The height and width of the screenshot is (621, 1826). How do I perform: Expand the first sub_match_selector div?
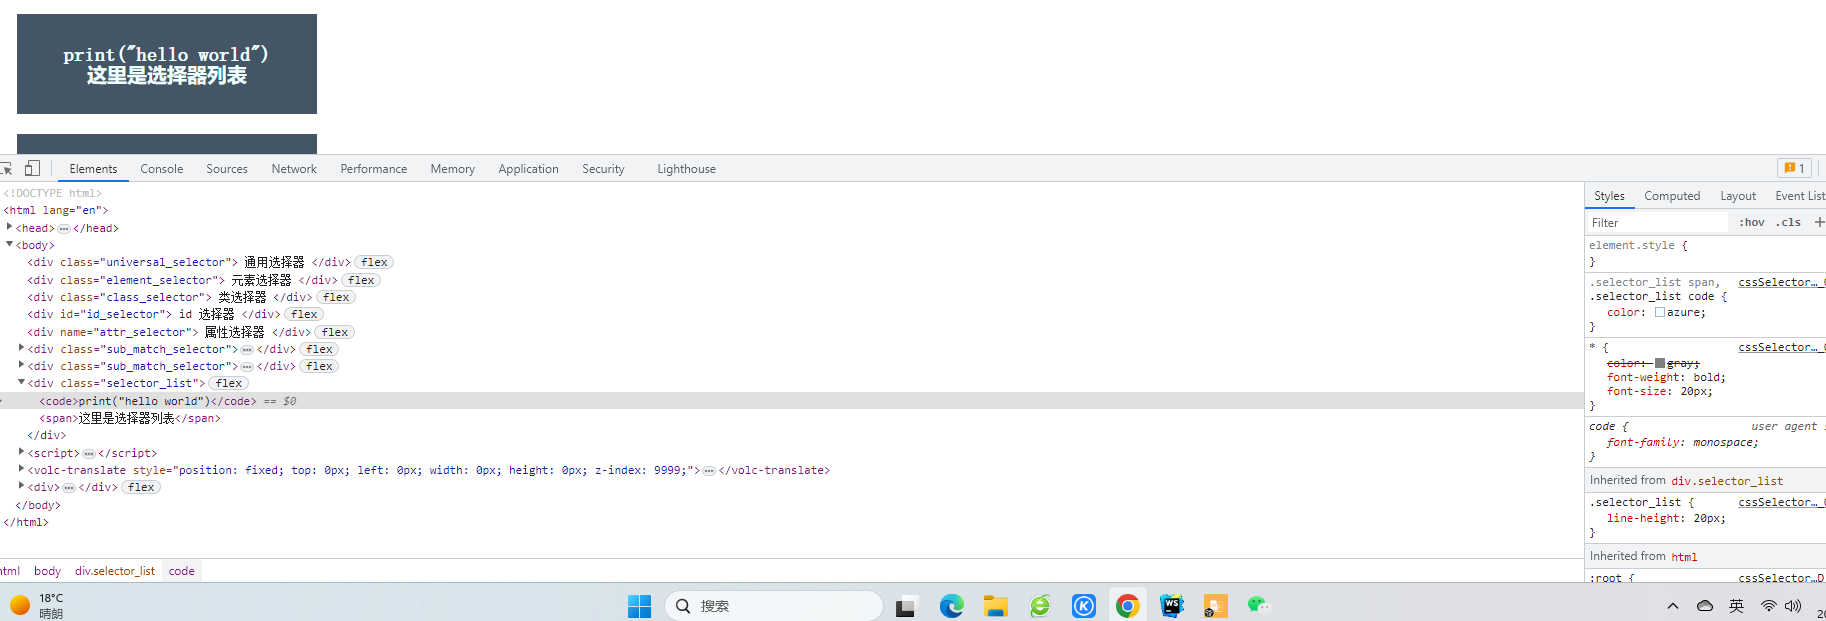point(21,348)
